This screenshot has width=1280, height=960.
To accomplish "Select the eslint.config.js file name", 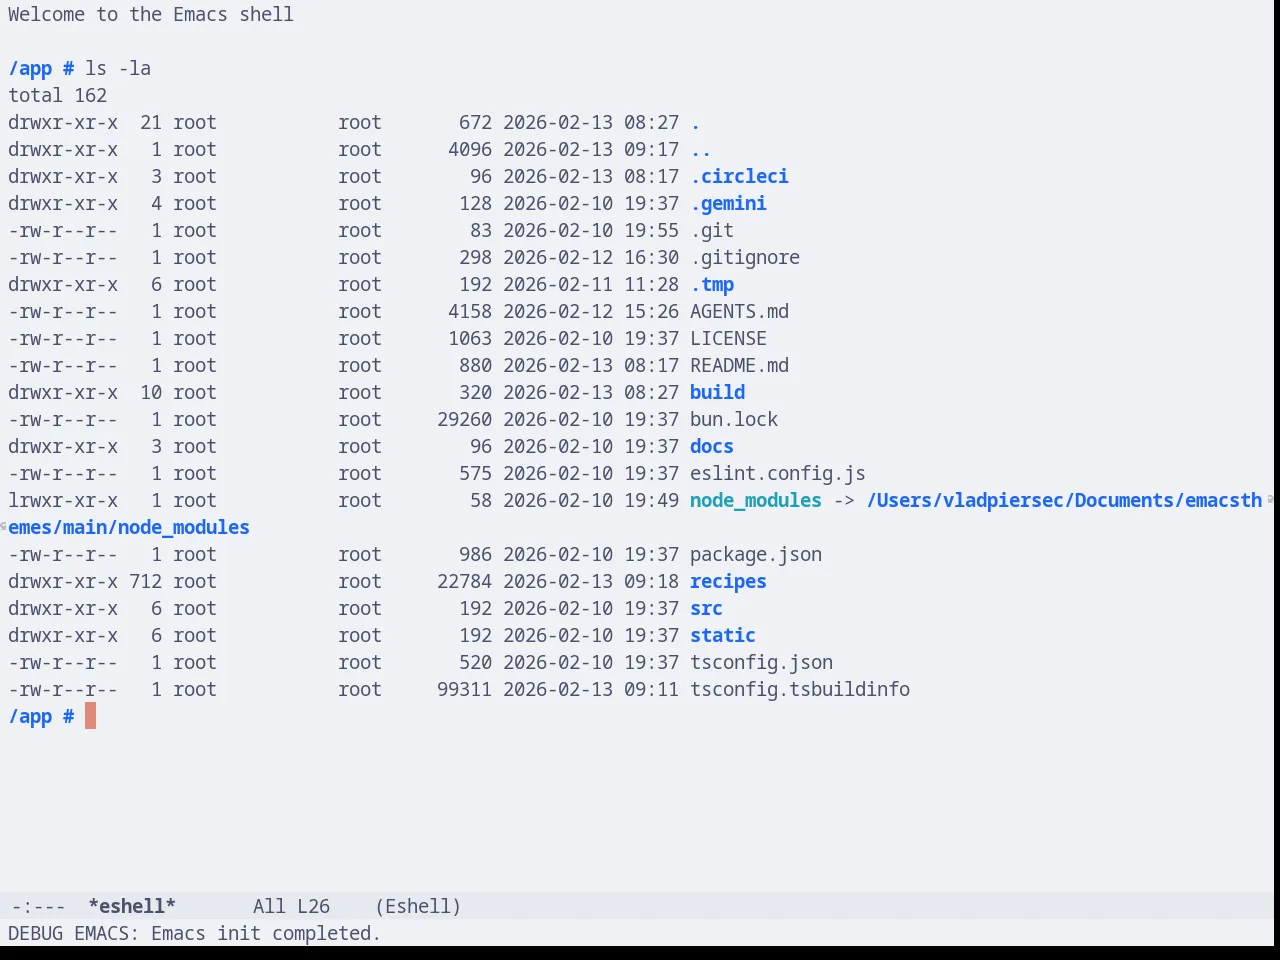I will (778, 473).
